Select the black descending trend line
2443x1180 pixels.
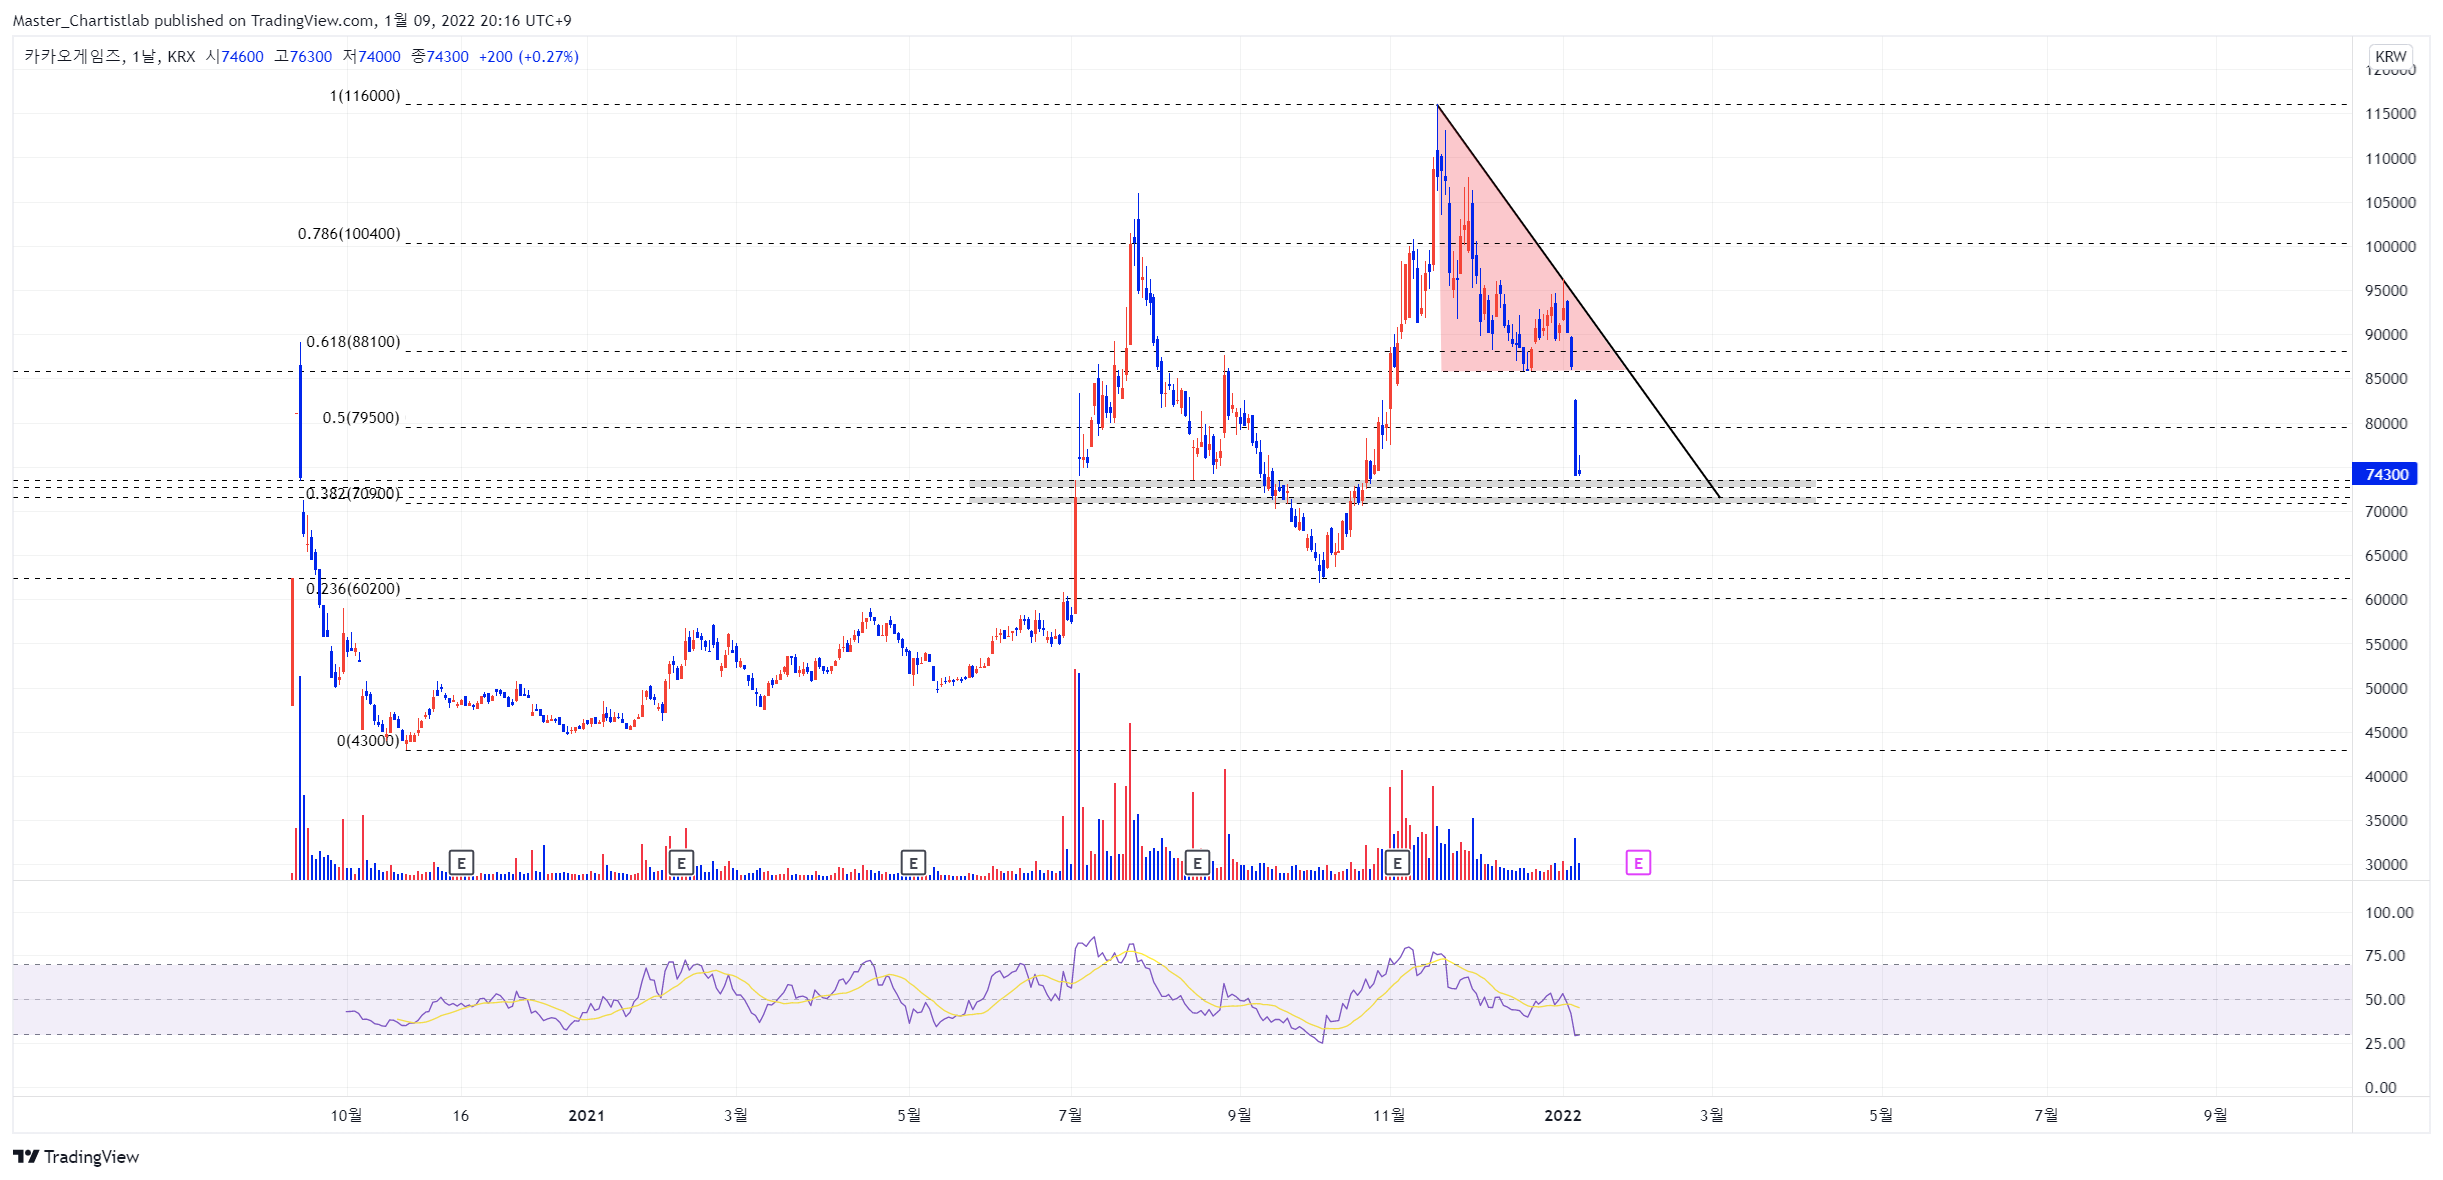1579,301
